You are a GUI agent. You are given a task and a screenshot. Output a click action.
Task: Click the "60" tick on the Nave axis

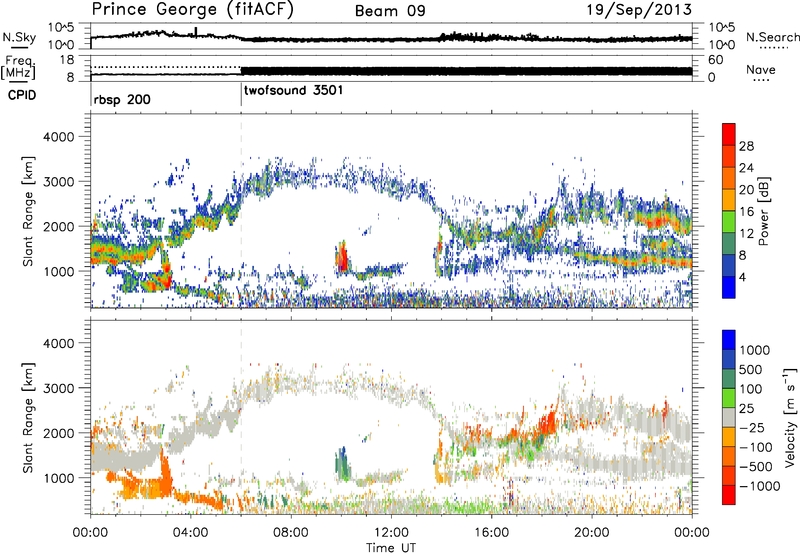click(716, 60)
